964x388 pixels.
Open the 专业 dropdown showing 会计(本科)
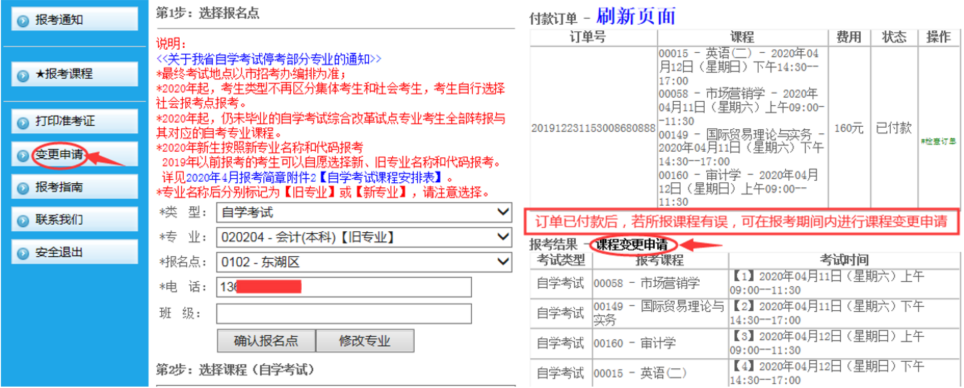(364, 237)
